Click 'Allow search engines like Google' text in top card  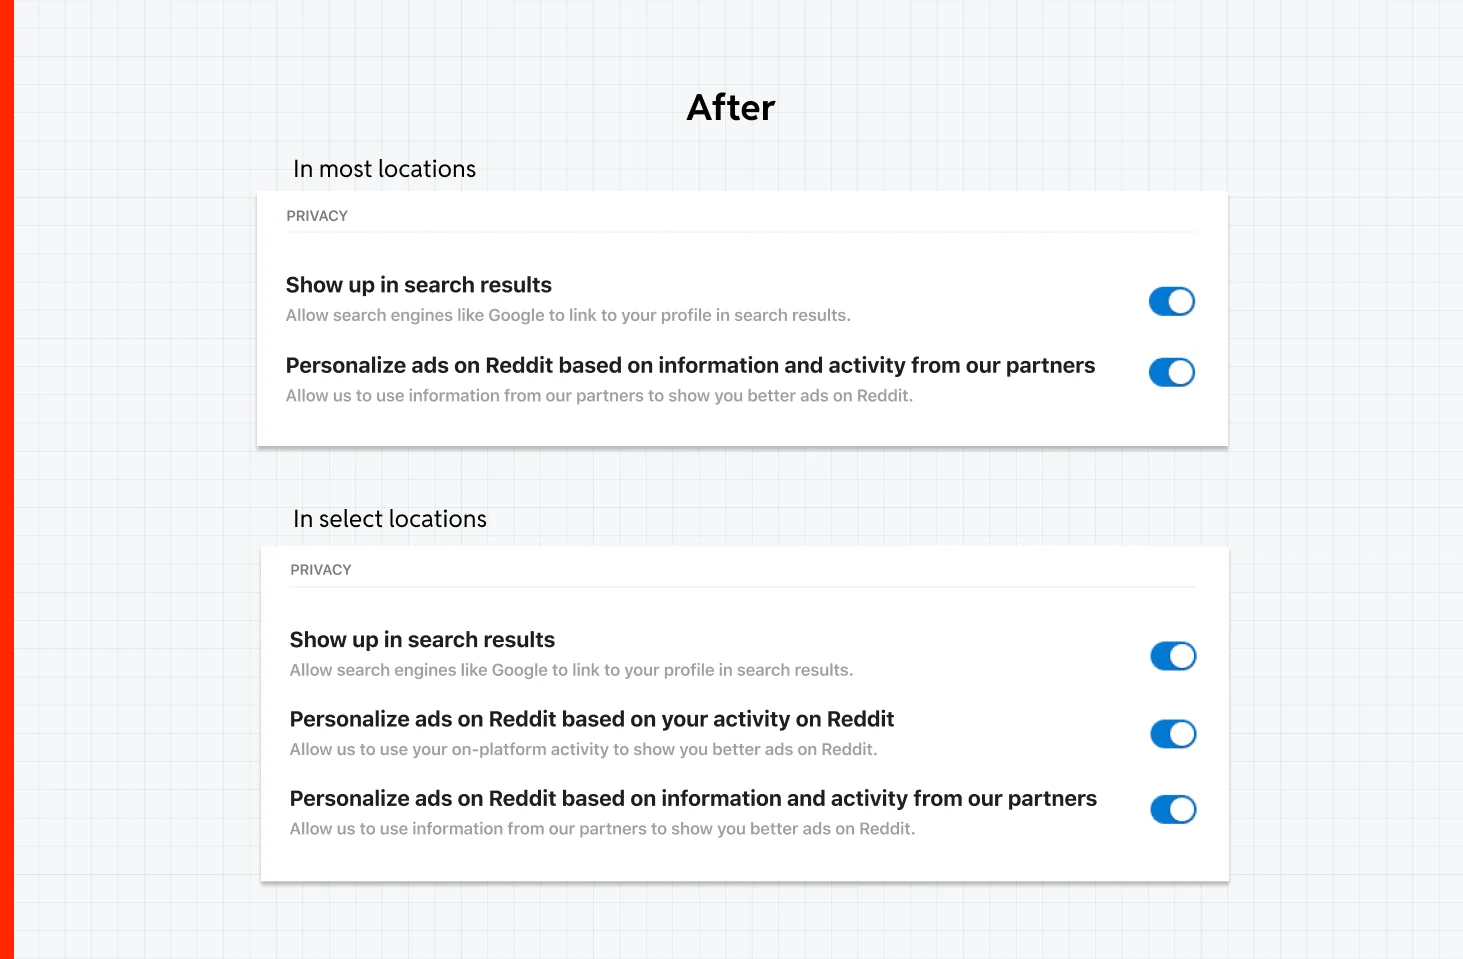click(x=568, y=315)
